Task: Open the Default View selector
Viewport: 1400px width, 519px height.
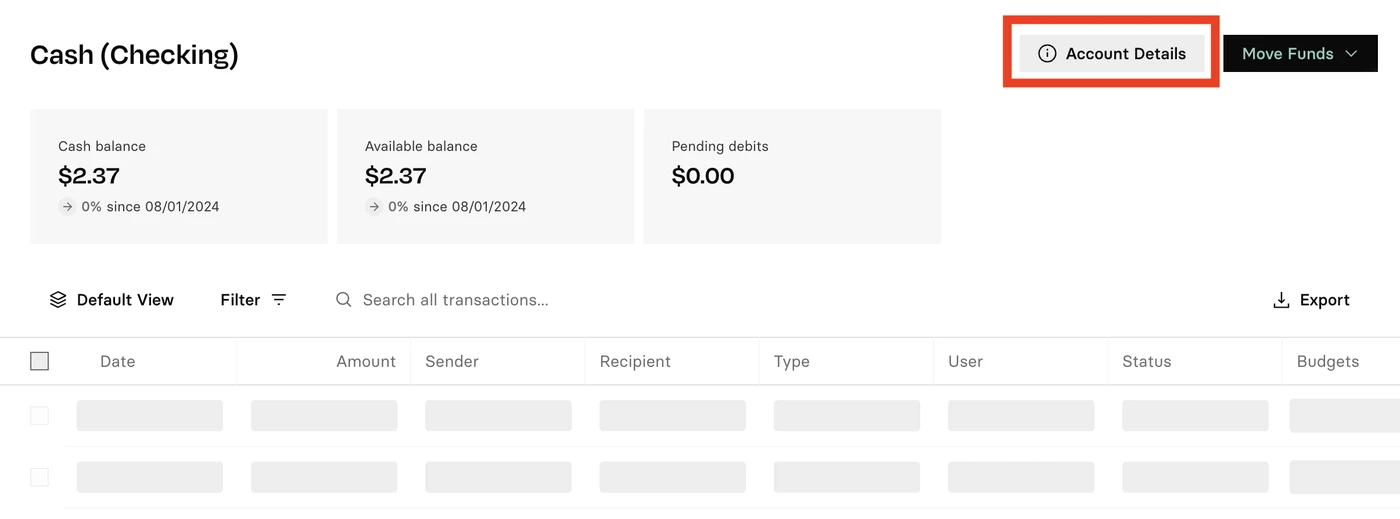Action: point(111,300)
